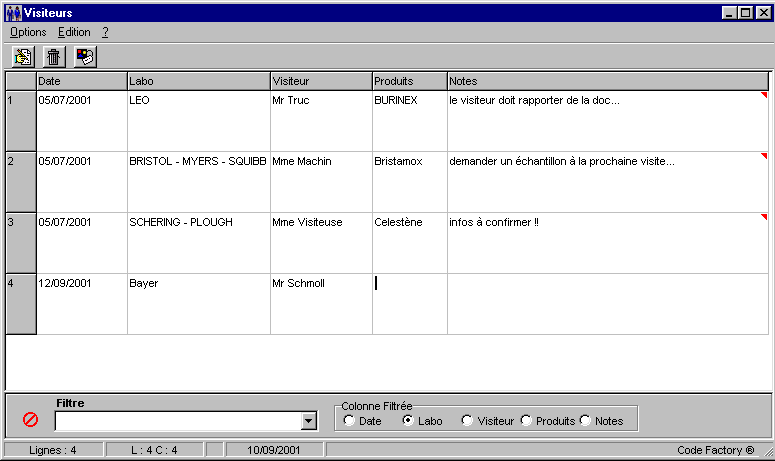Click the trash can delete icon
The height and width of the screenshot is (461, 775).
point(53,57)
